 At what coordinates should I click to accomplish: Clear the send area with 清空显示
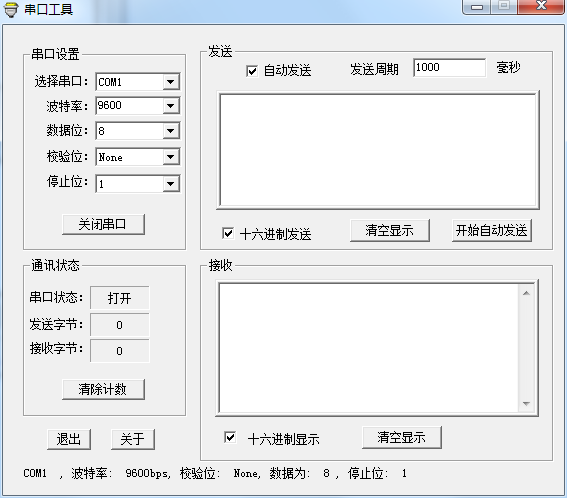click(x=389, y=230)
